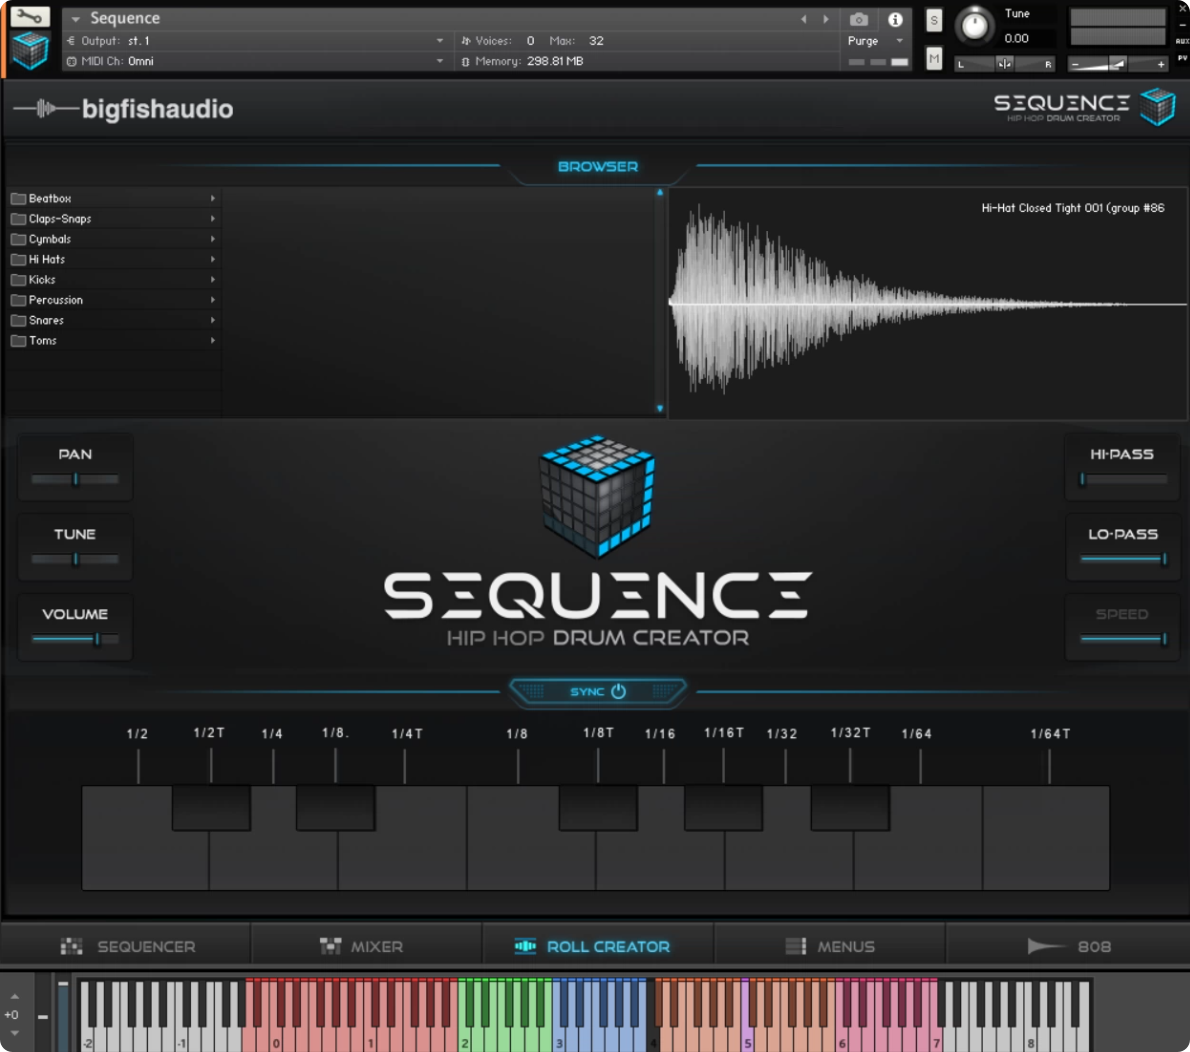Image resolution: width=1190 pixels, height=1052 pixels.
Task: Click the Menus list icon
Action: click(x=795, y=946)
